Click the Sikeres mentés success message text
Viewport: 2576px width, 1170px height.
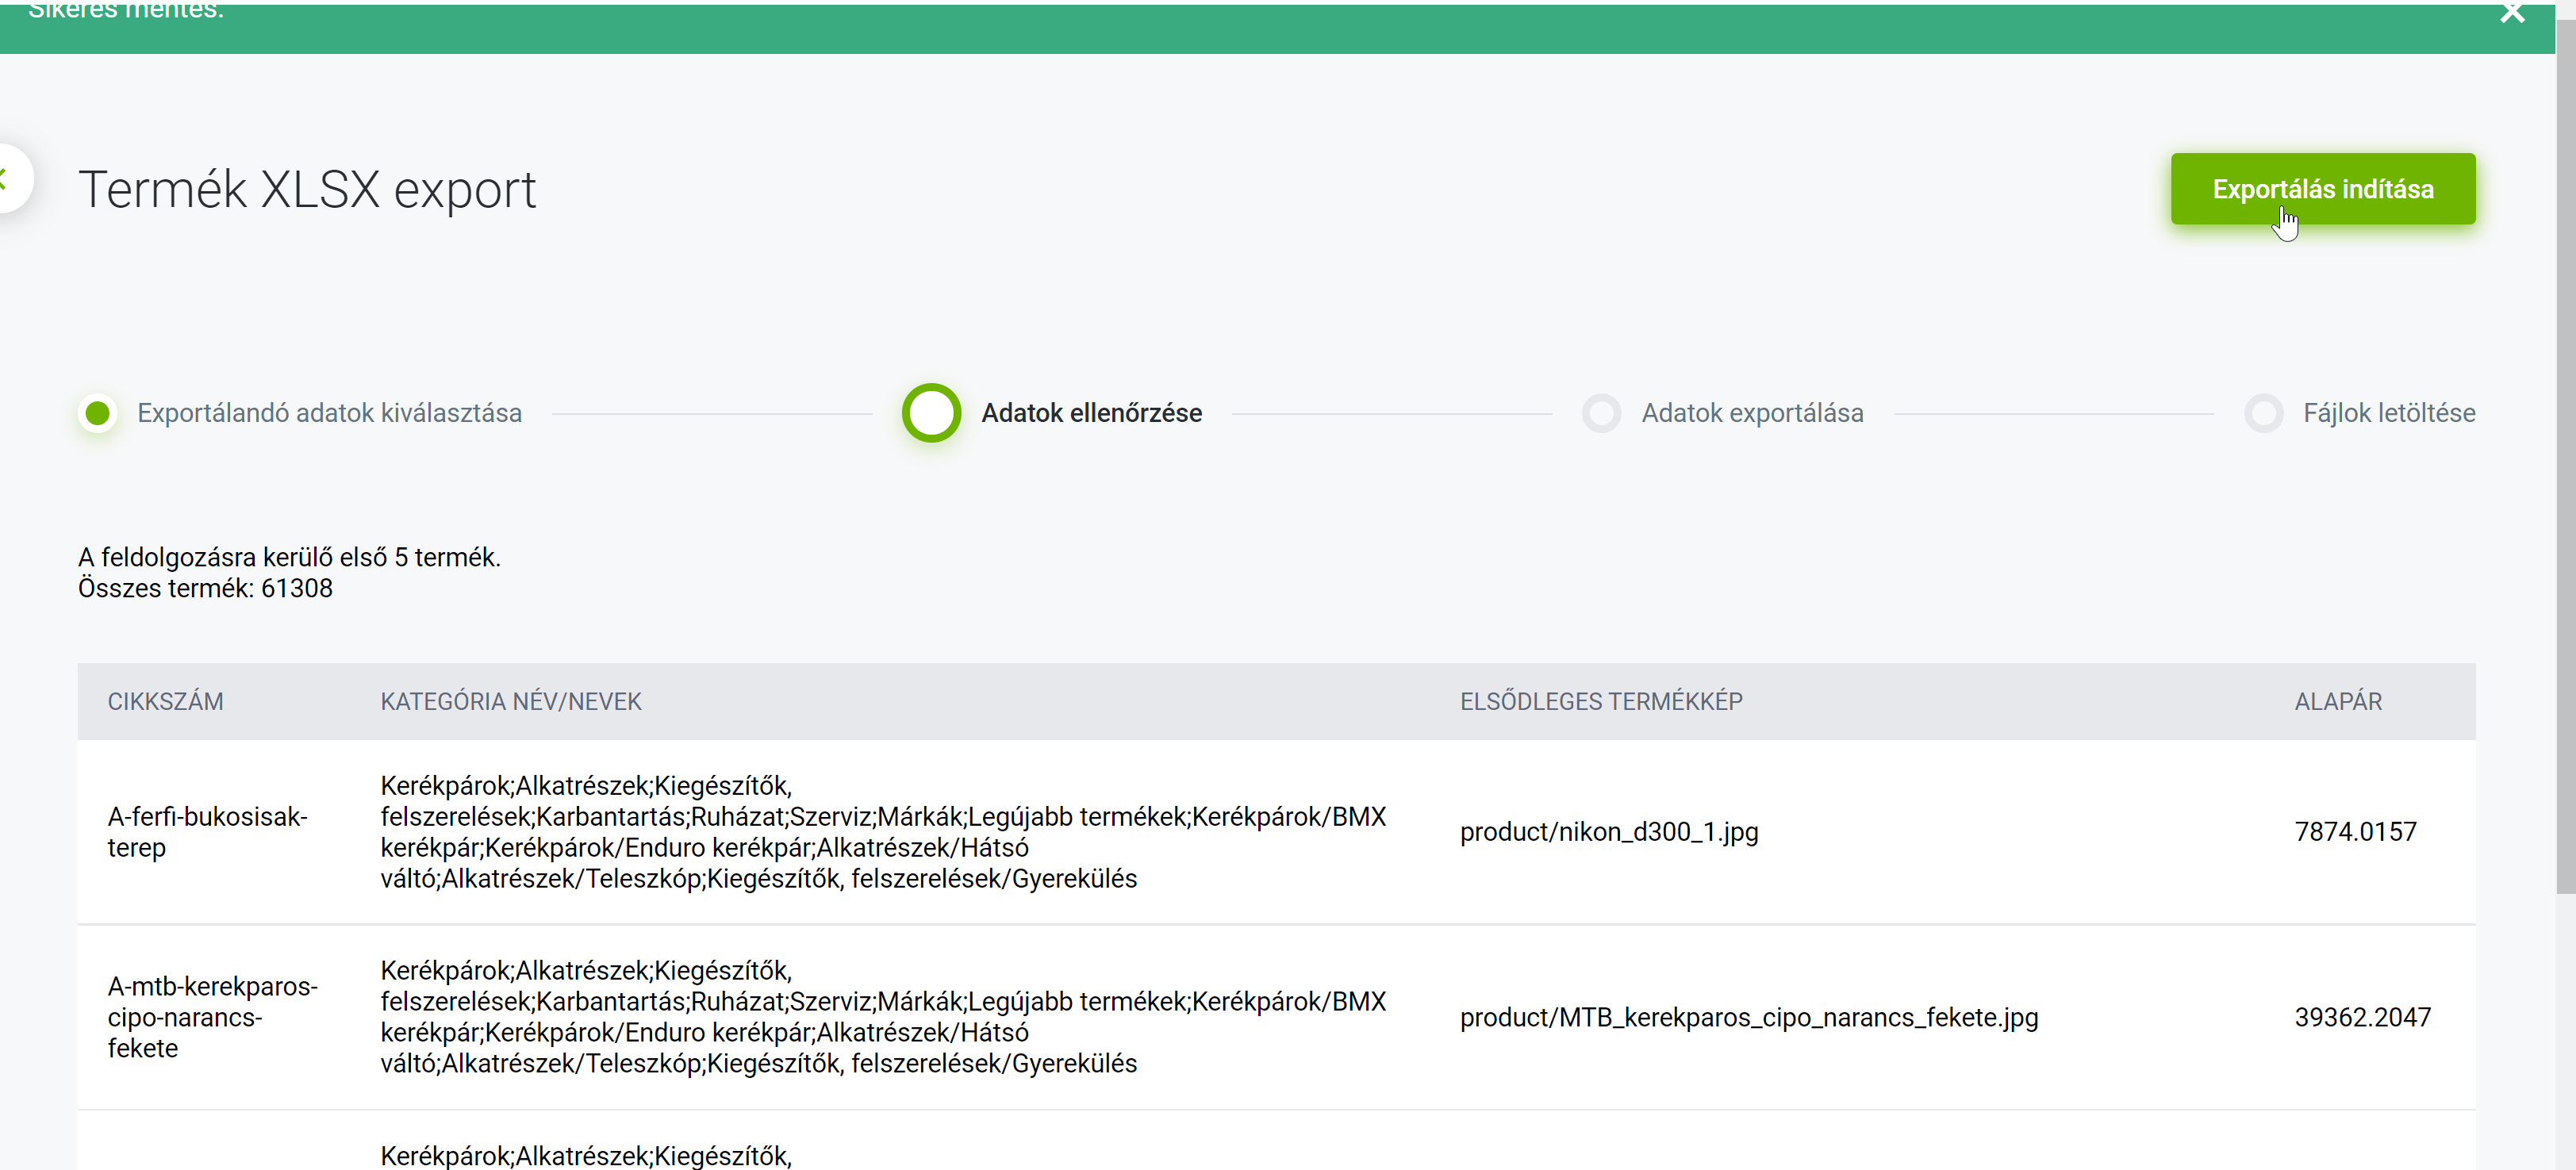click(x=125, y=11)
